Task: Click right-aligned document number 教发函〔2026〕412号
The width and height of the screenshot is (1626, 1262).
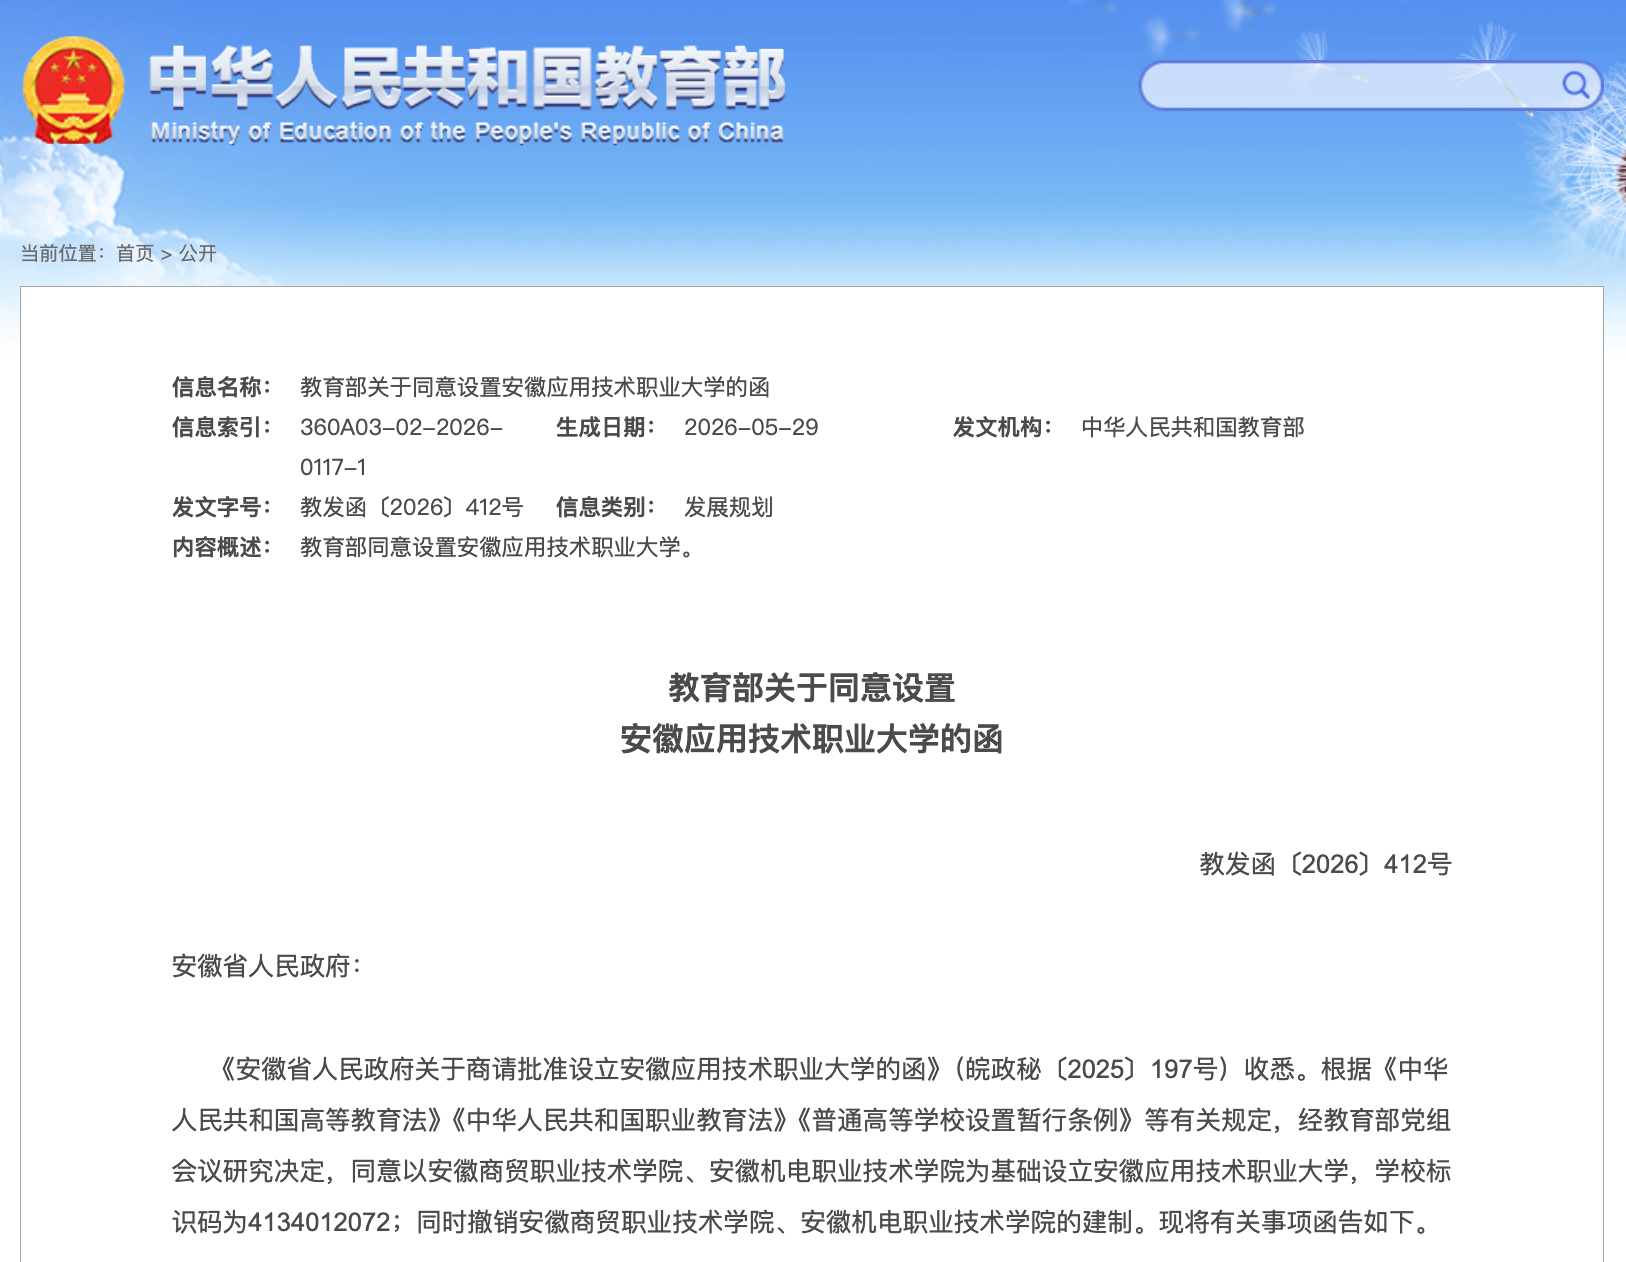Action: coord(1325,864)
